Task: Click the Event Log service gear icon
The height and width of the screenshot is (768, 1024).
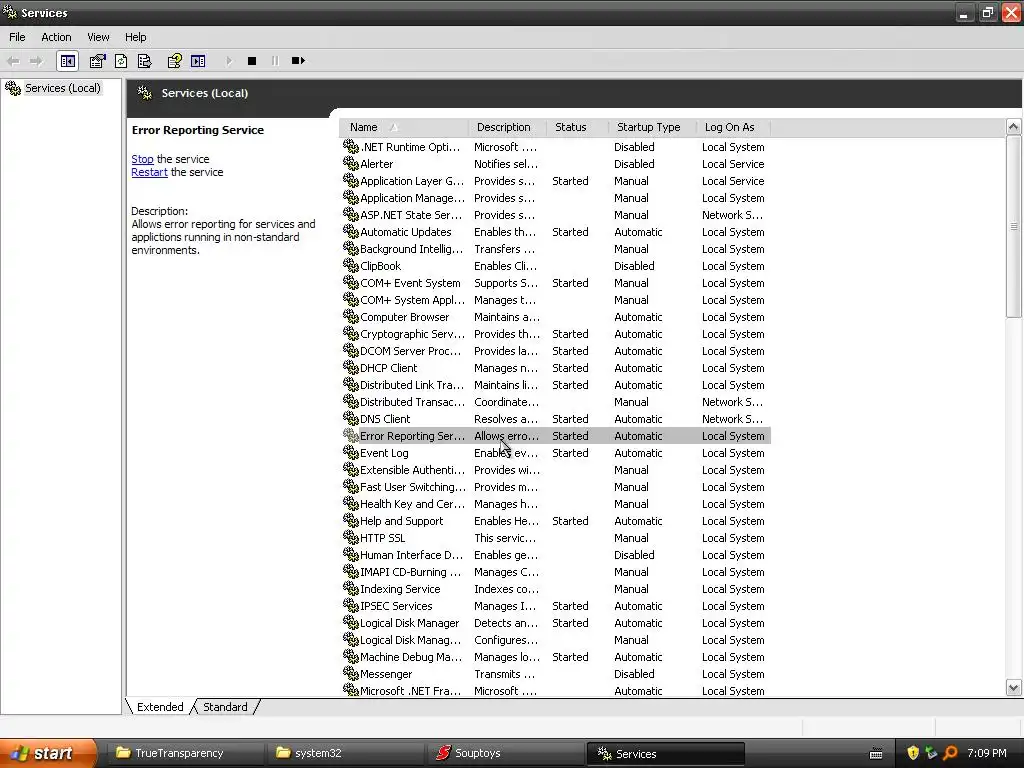Action: (x=351, y=452)
